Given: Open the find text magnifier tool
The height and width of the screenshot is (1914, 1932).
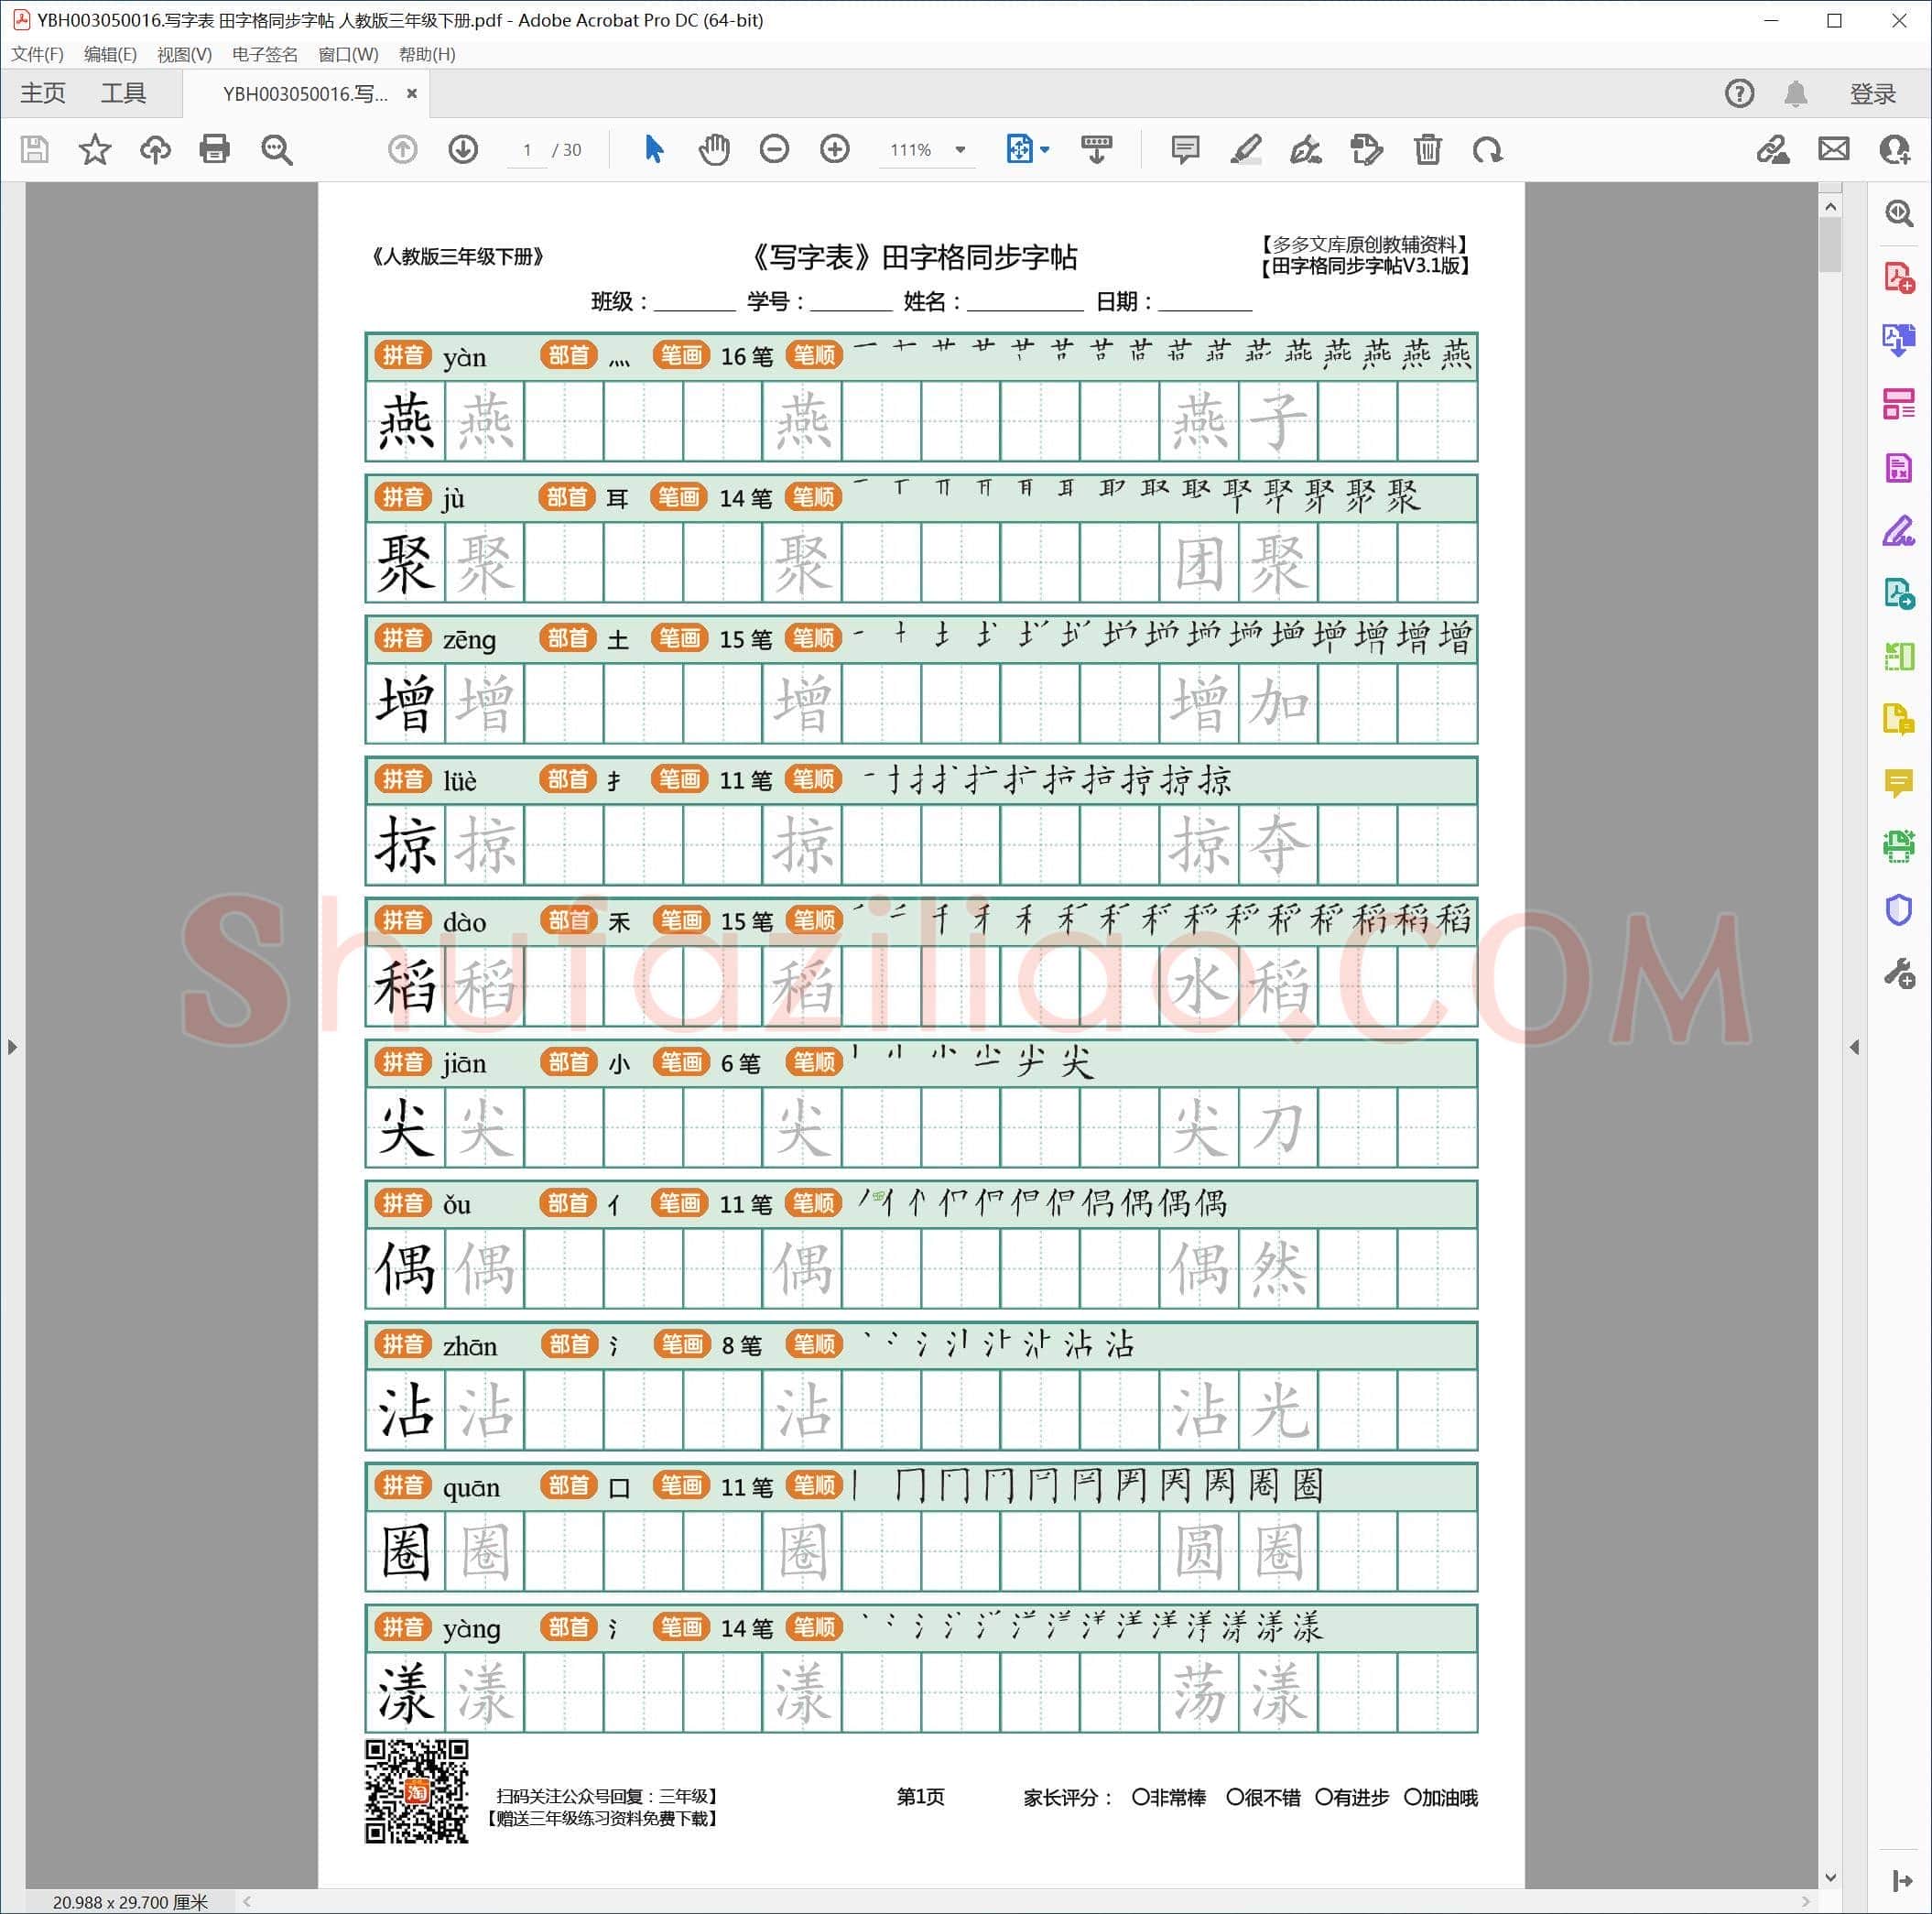Looking at the screenshot, I should click(276, 150).
